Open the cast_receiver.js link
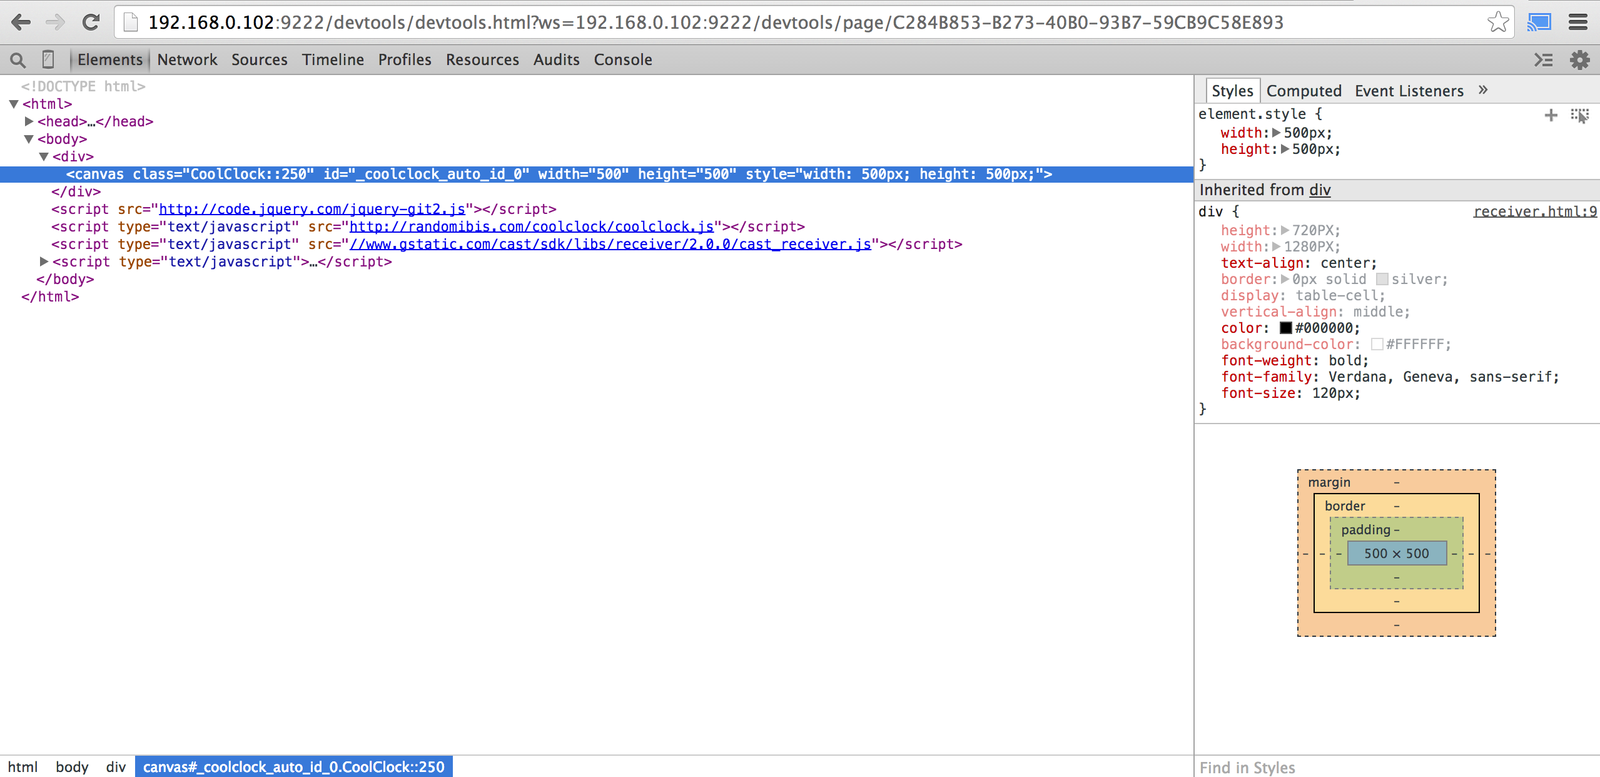The image size is (1600, 777). [x=610, y=244]
